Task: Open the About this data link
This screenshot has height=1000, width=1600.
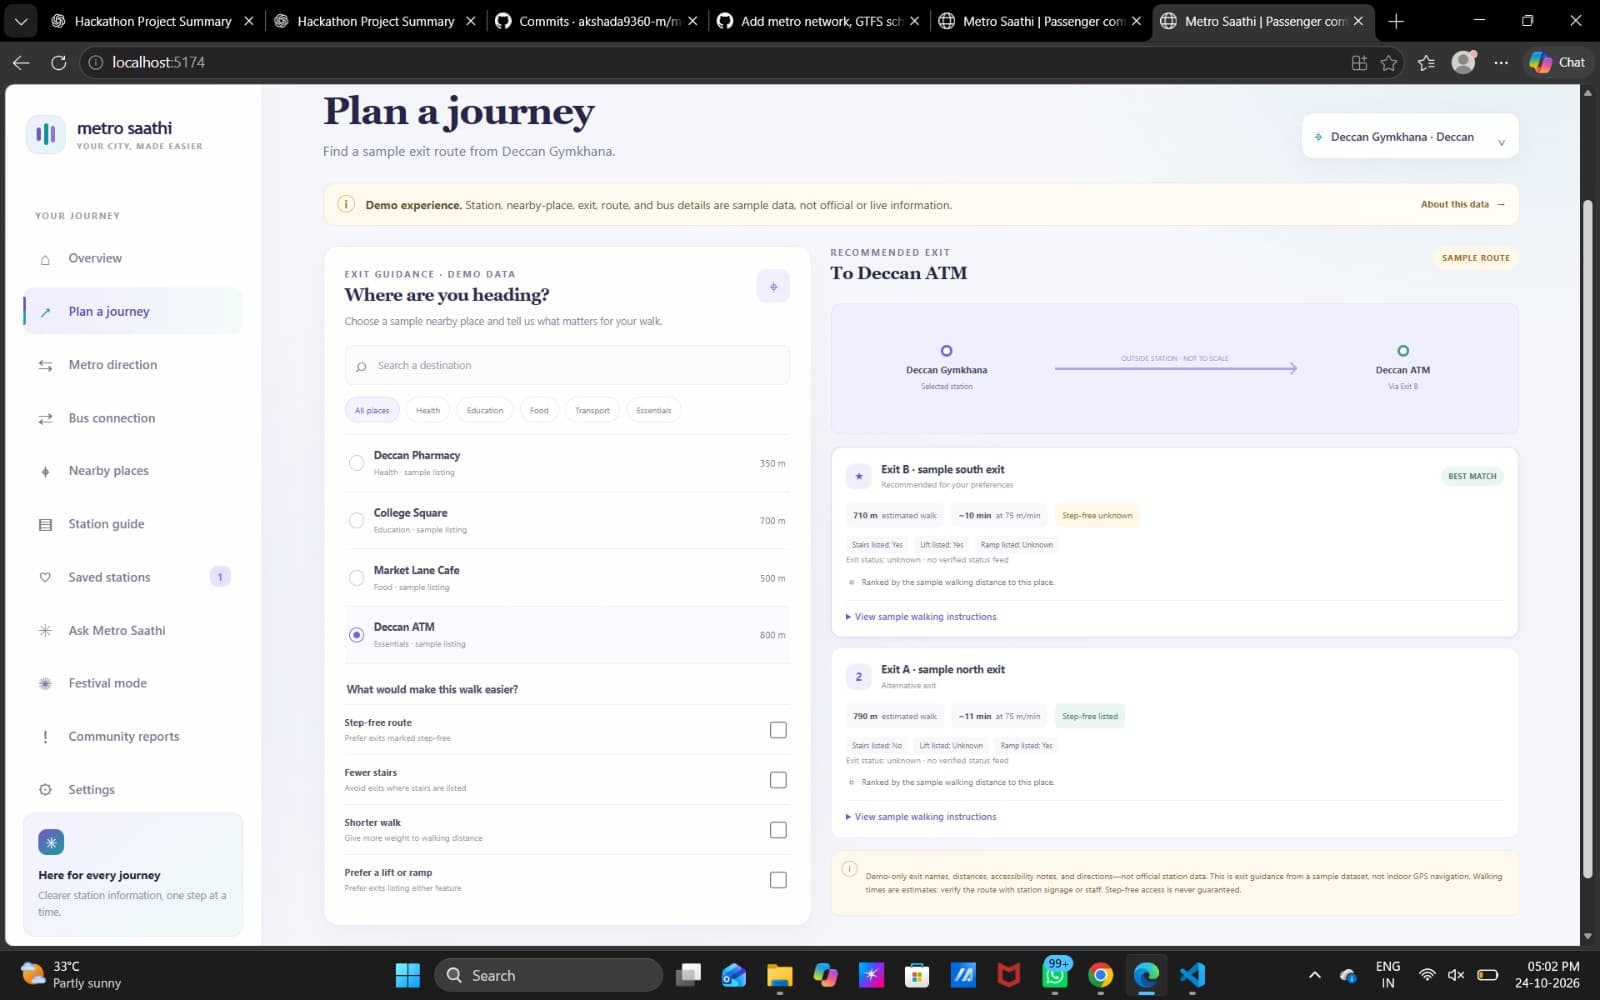Action: [x=1462, y=204]
